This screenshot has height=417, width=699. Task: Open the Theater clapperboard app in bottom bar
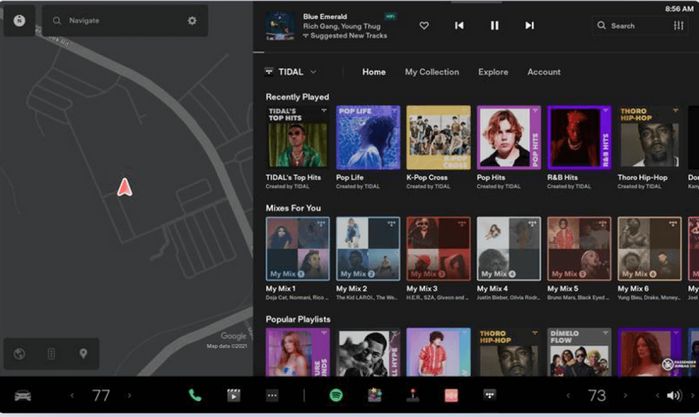[234, 395]
